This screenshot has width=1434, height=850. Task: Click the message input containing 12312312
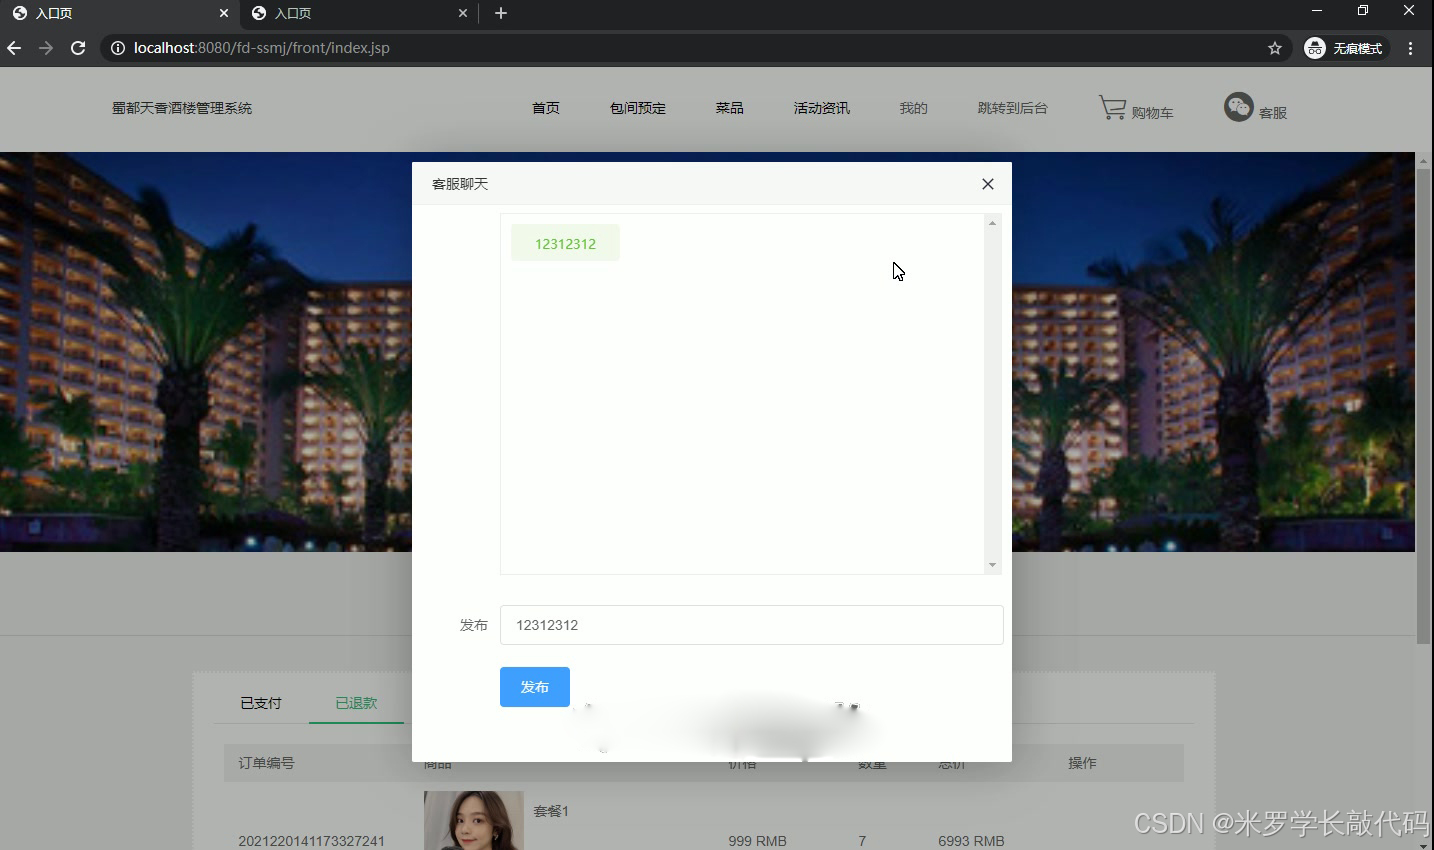tap(751, 625)
